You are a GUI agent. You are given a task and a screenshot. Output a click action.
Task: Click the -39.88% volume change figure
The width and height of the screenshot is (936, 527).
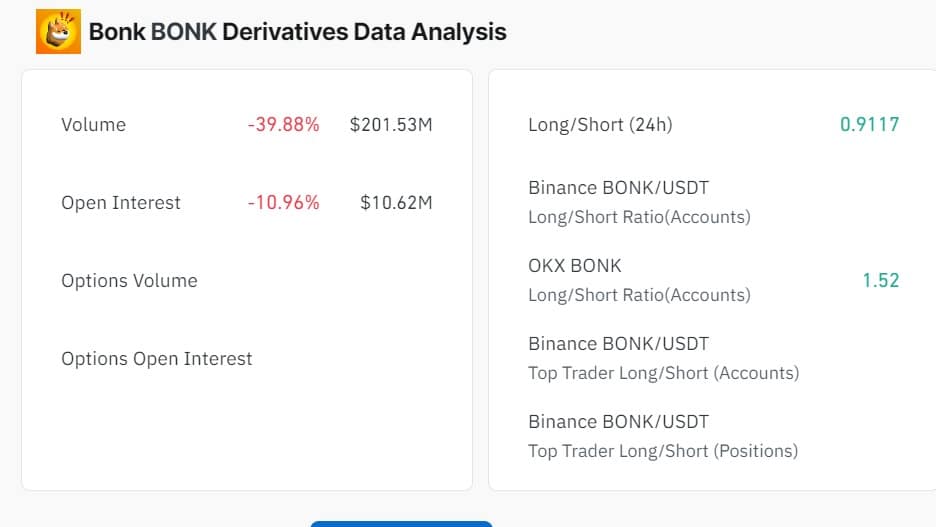coord(283,125)
